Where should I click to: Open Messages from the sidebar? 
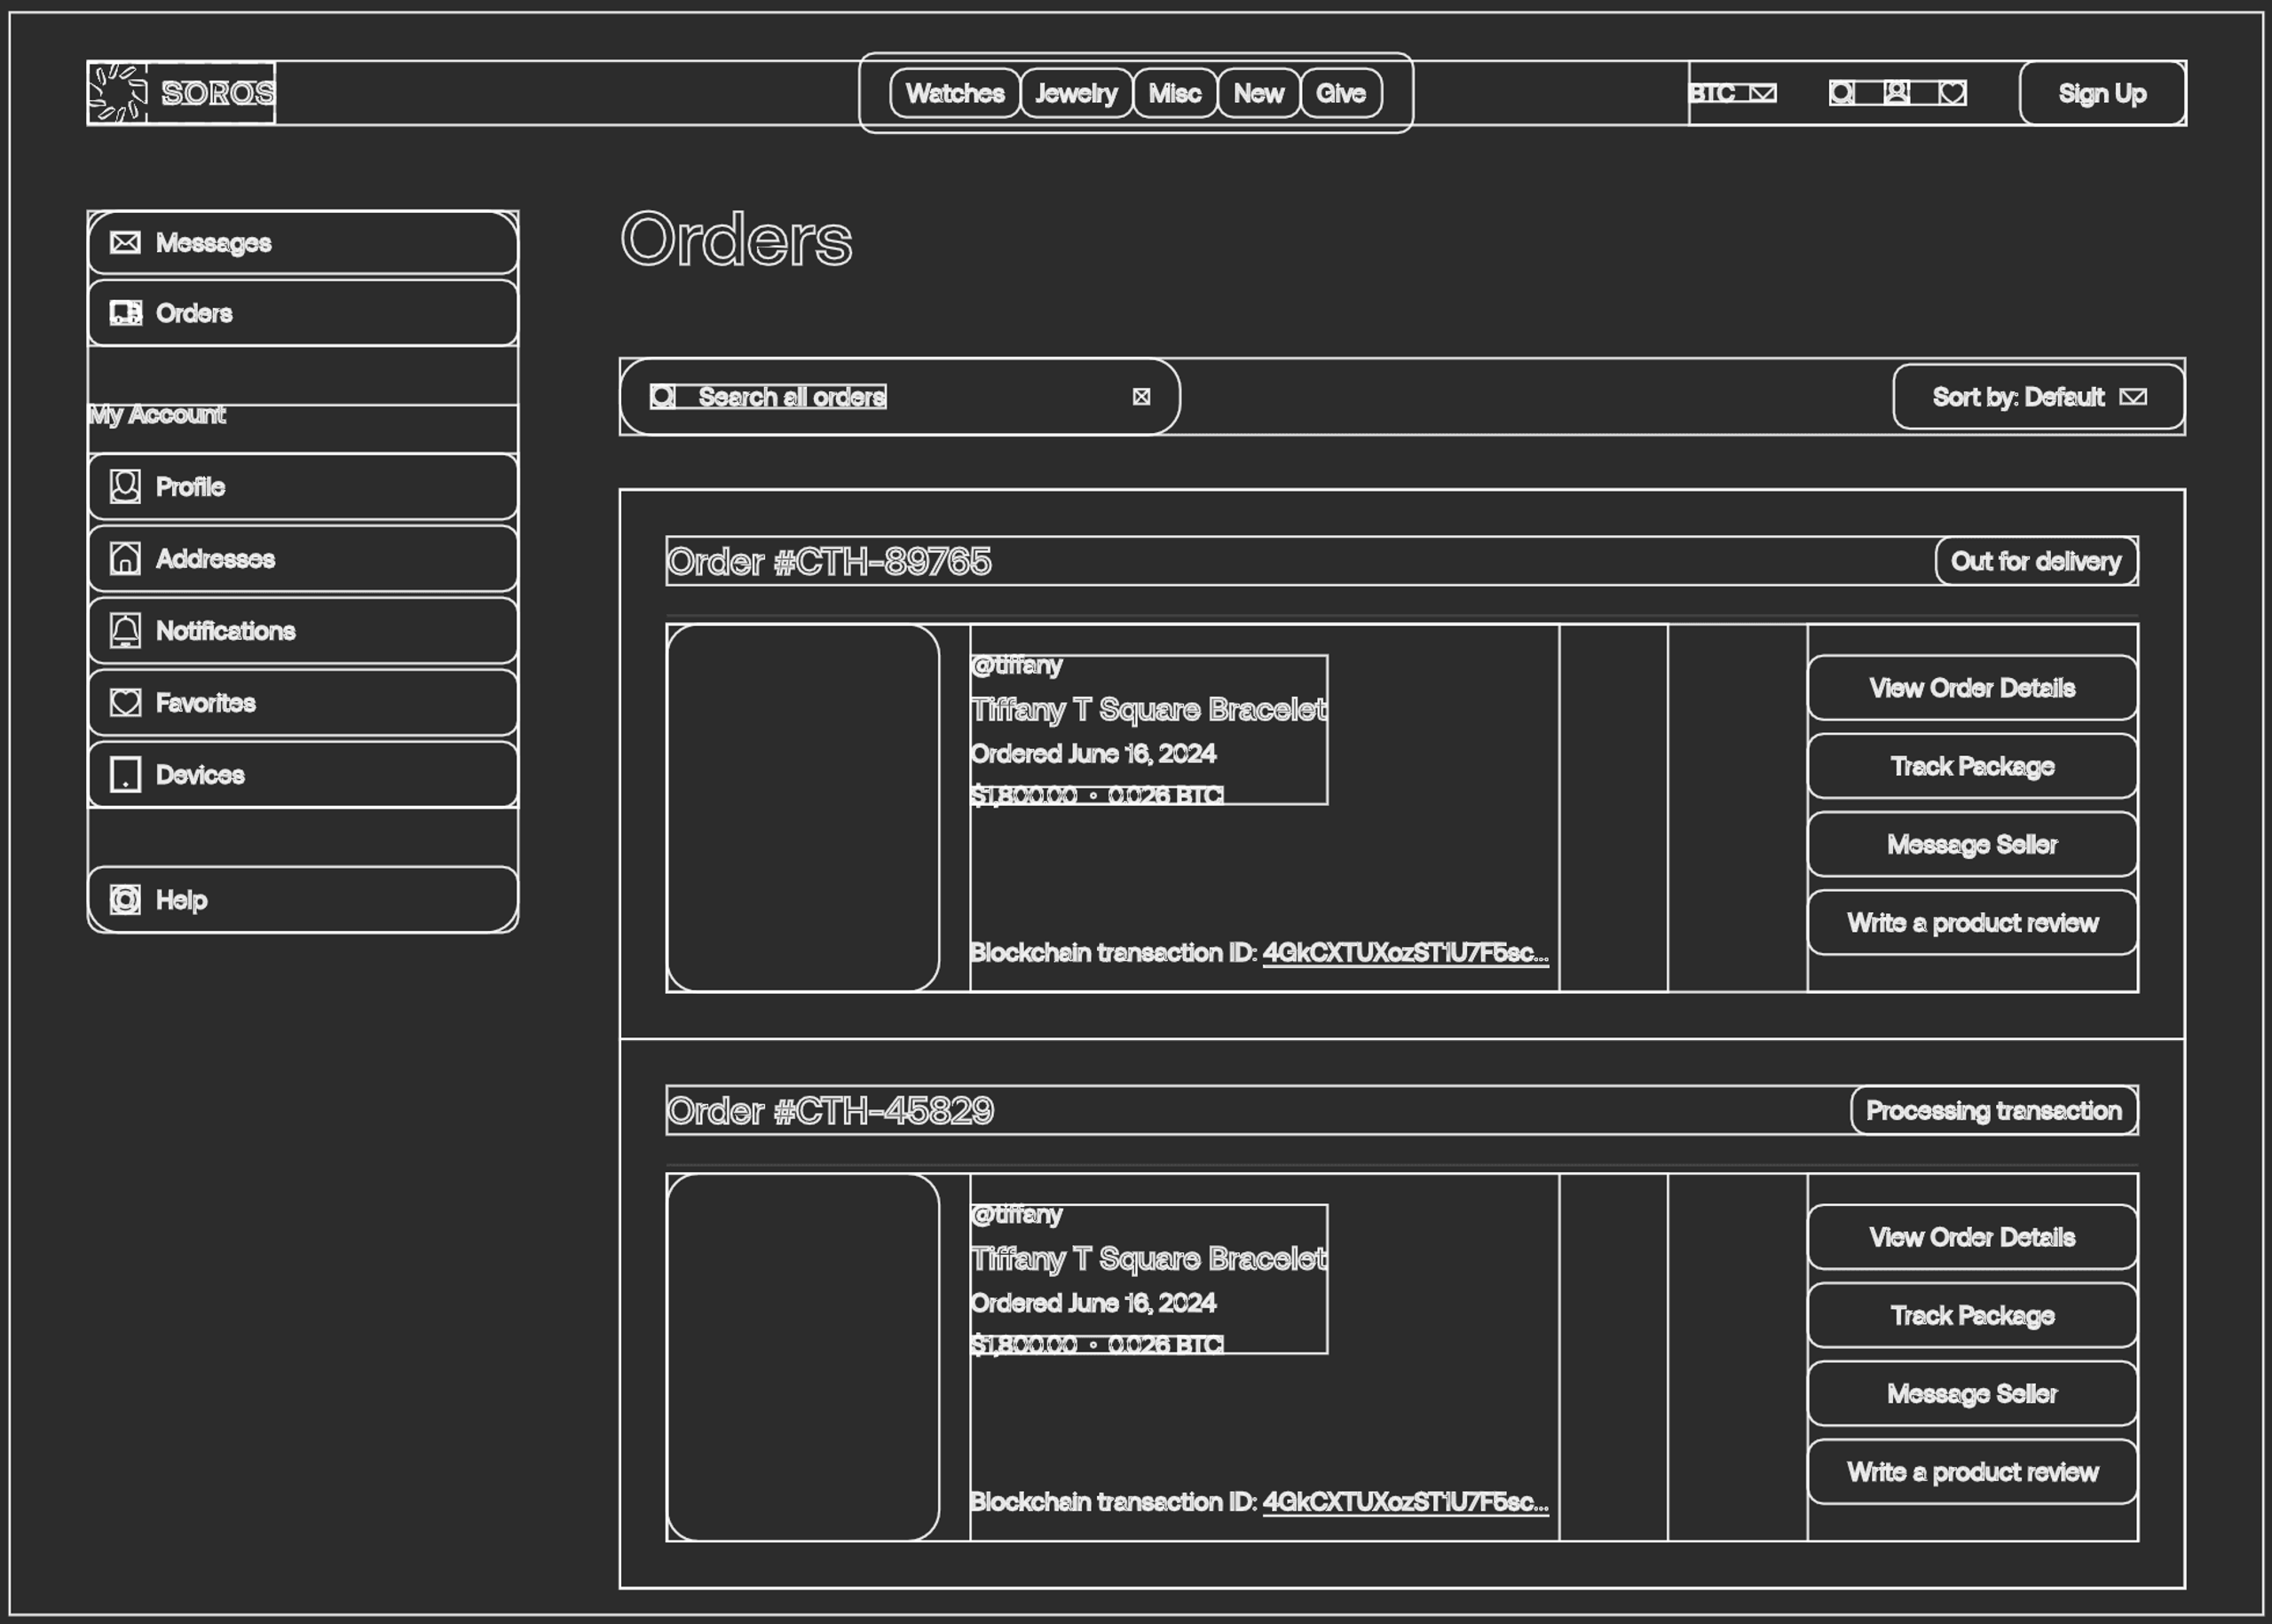pyautogui.click(x=303, y=243)
